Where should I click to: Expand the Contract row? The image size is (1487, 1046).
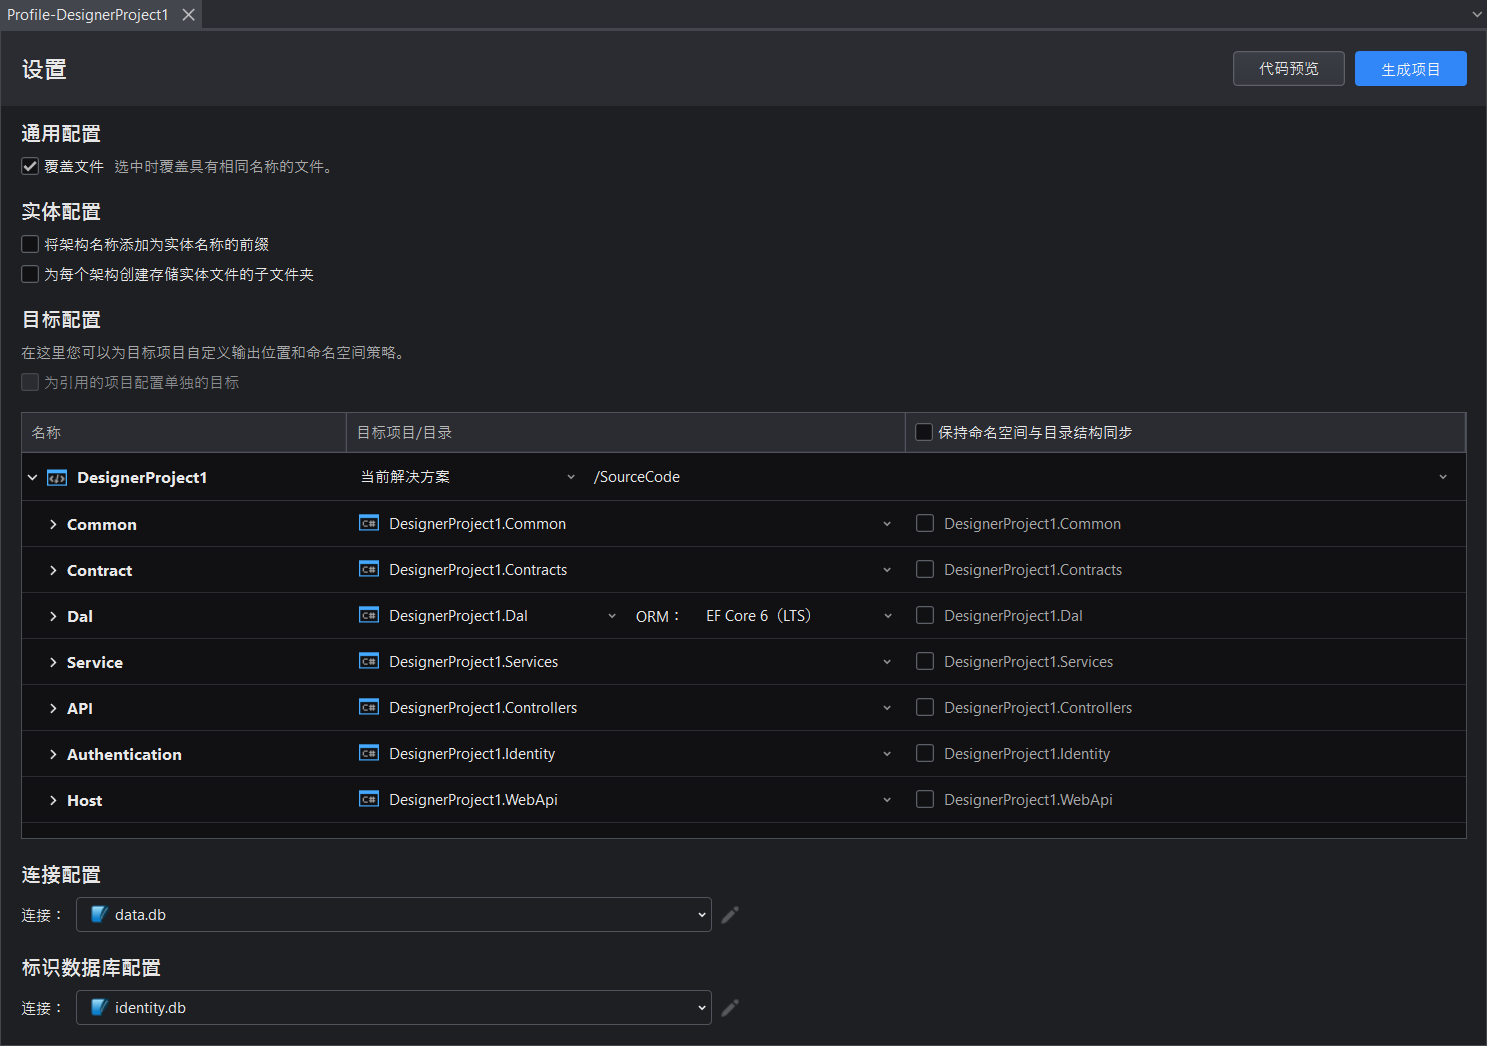(53, 570)
